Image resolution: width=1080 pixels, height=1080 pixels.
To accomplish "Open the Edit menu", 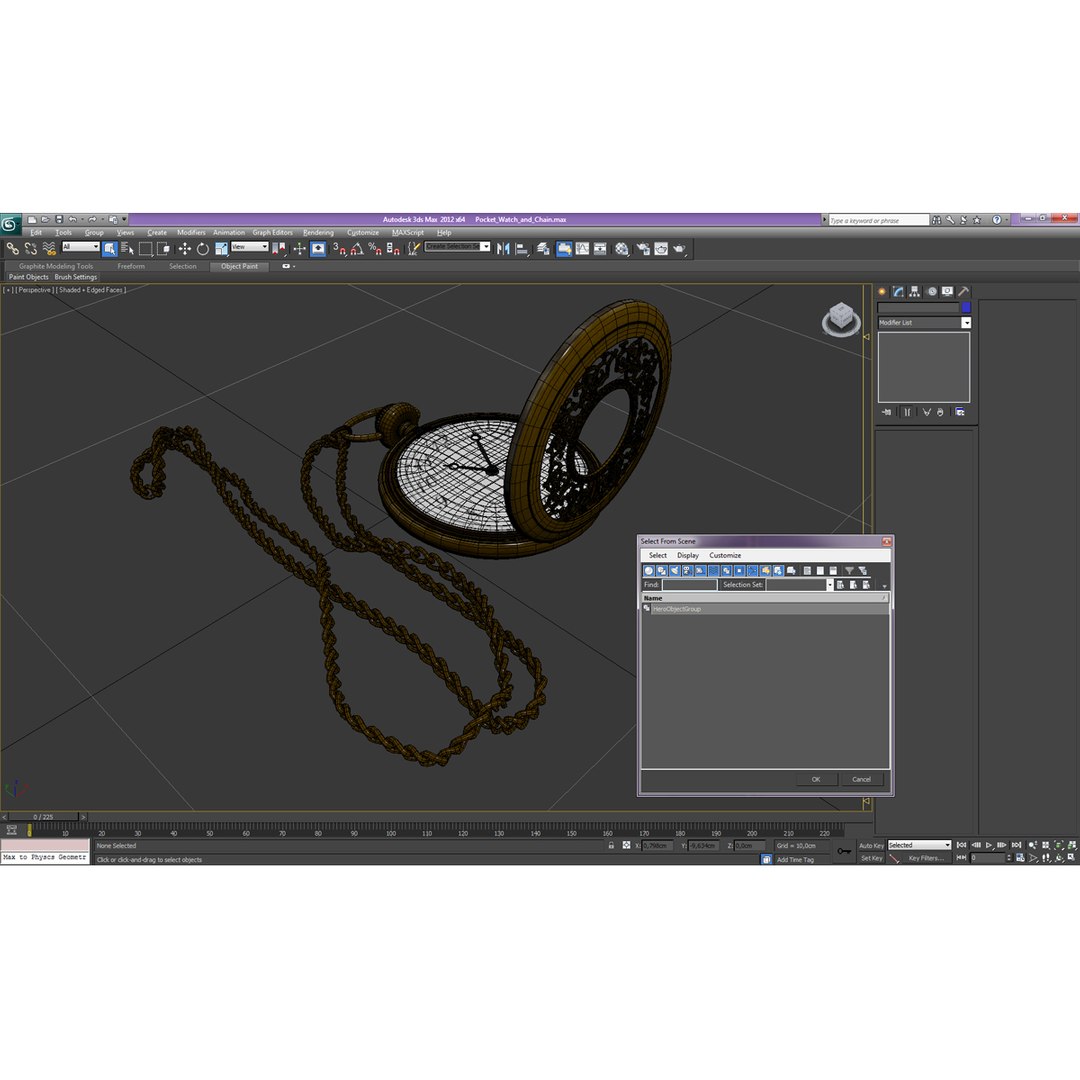I will [x=36, y=233].
